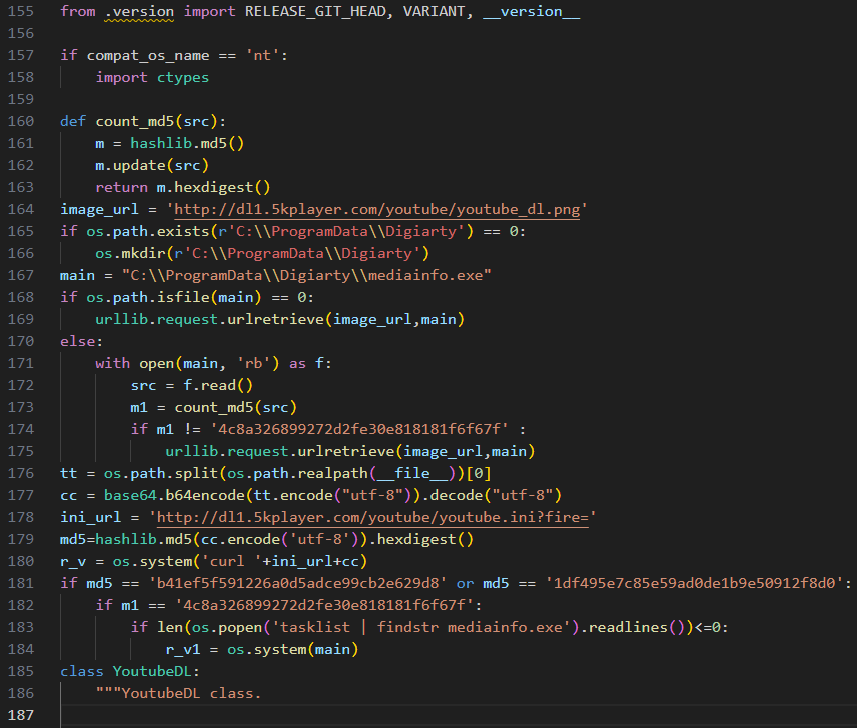Click the image_url variable on line 164
This screenshot has height=728, width=858.
[99, 210]
